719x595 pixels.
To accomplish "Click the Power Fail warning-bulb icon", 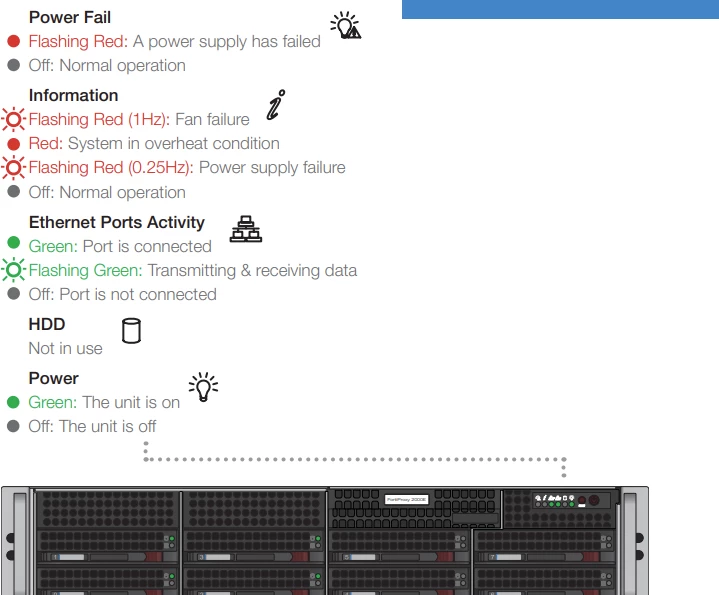I will click(346, 26).
